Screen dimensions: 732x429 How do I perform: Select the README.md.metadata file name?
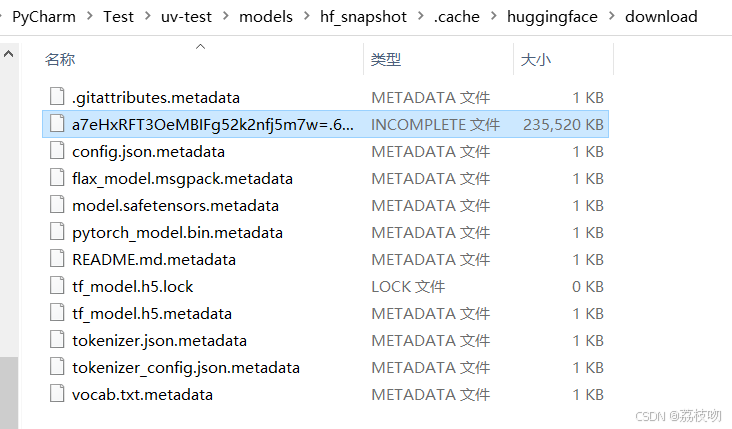click(x=154, y=260)
